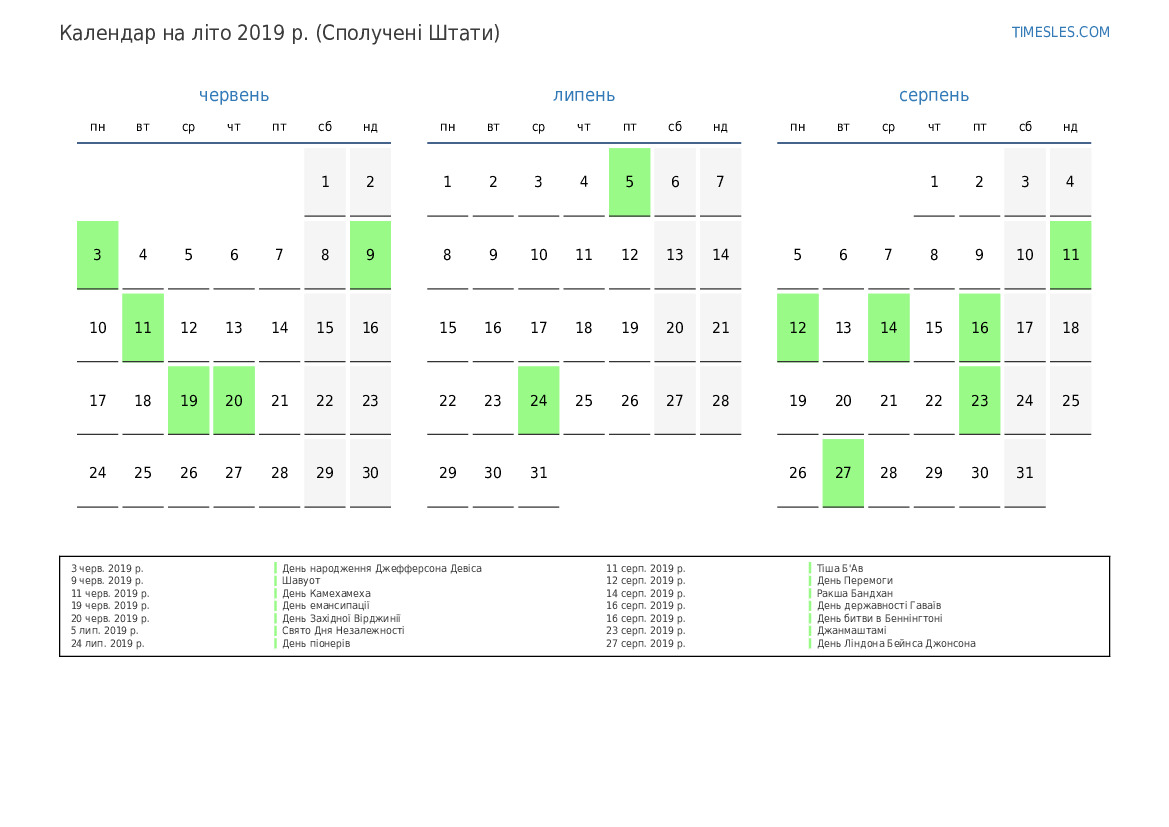Viewport: 1169px width, 827px height.
Task: Click the 'Свято Дня Незалежності' entry
Action: [x=343, y=631]
